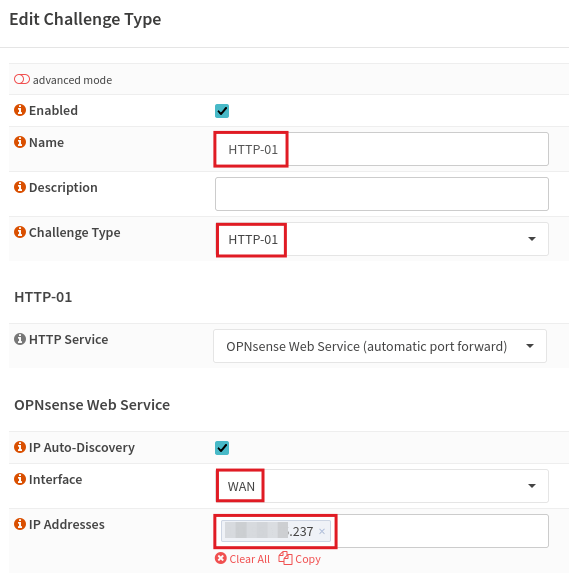This screenshot has width=569, height=579.
Task: Focus the empty Description text field
Action: tap(382, 194)
